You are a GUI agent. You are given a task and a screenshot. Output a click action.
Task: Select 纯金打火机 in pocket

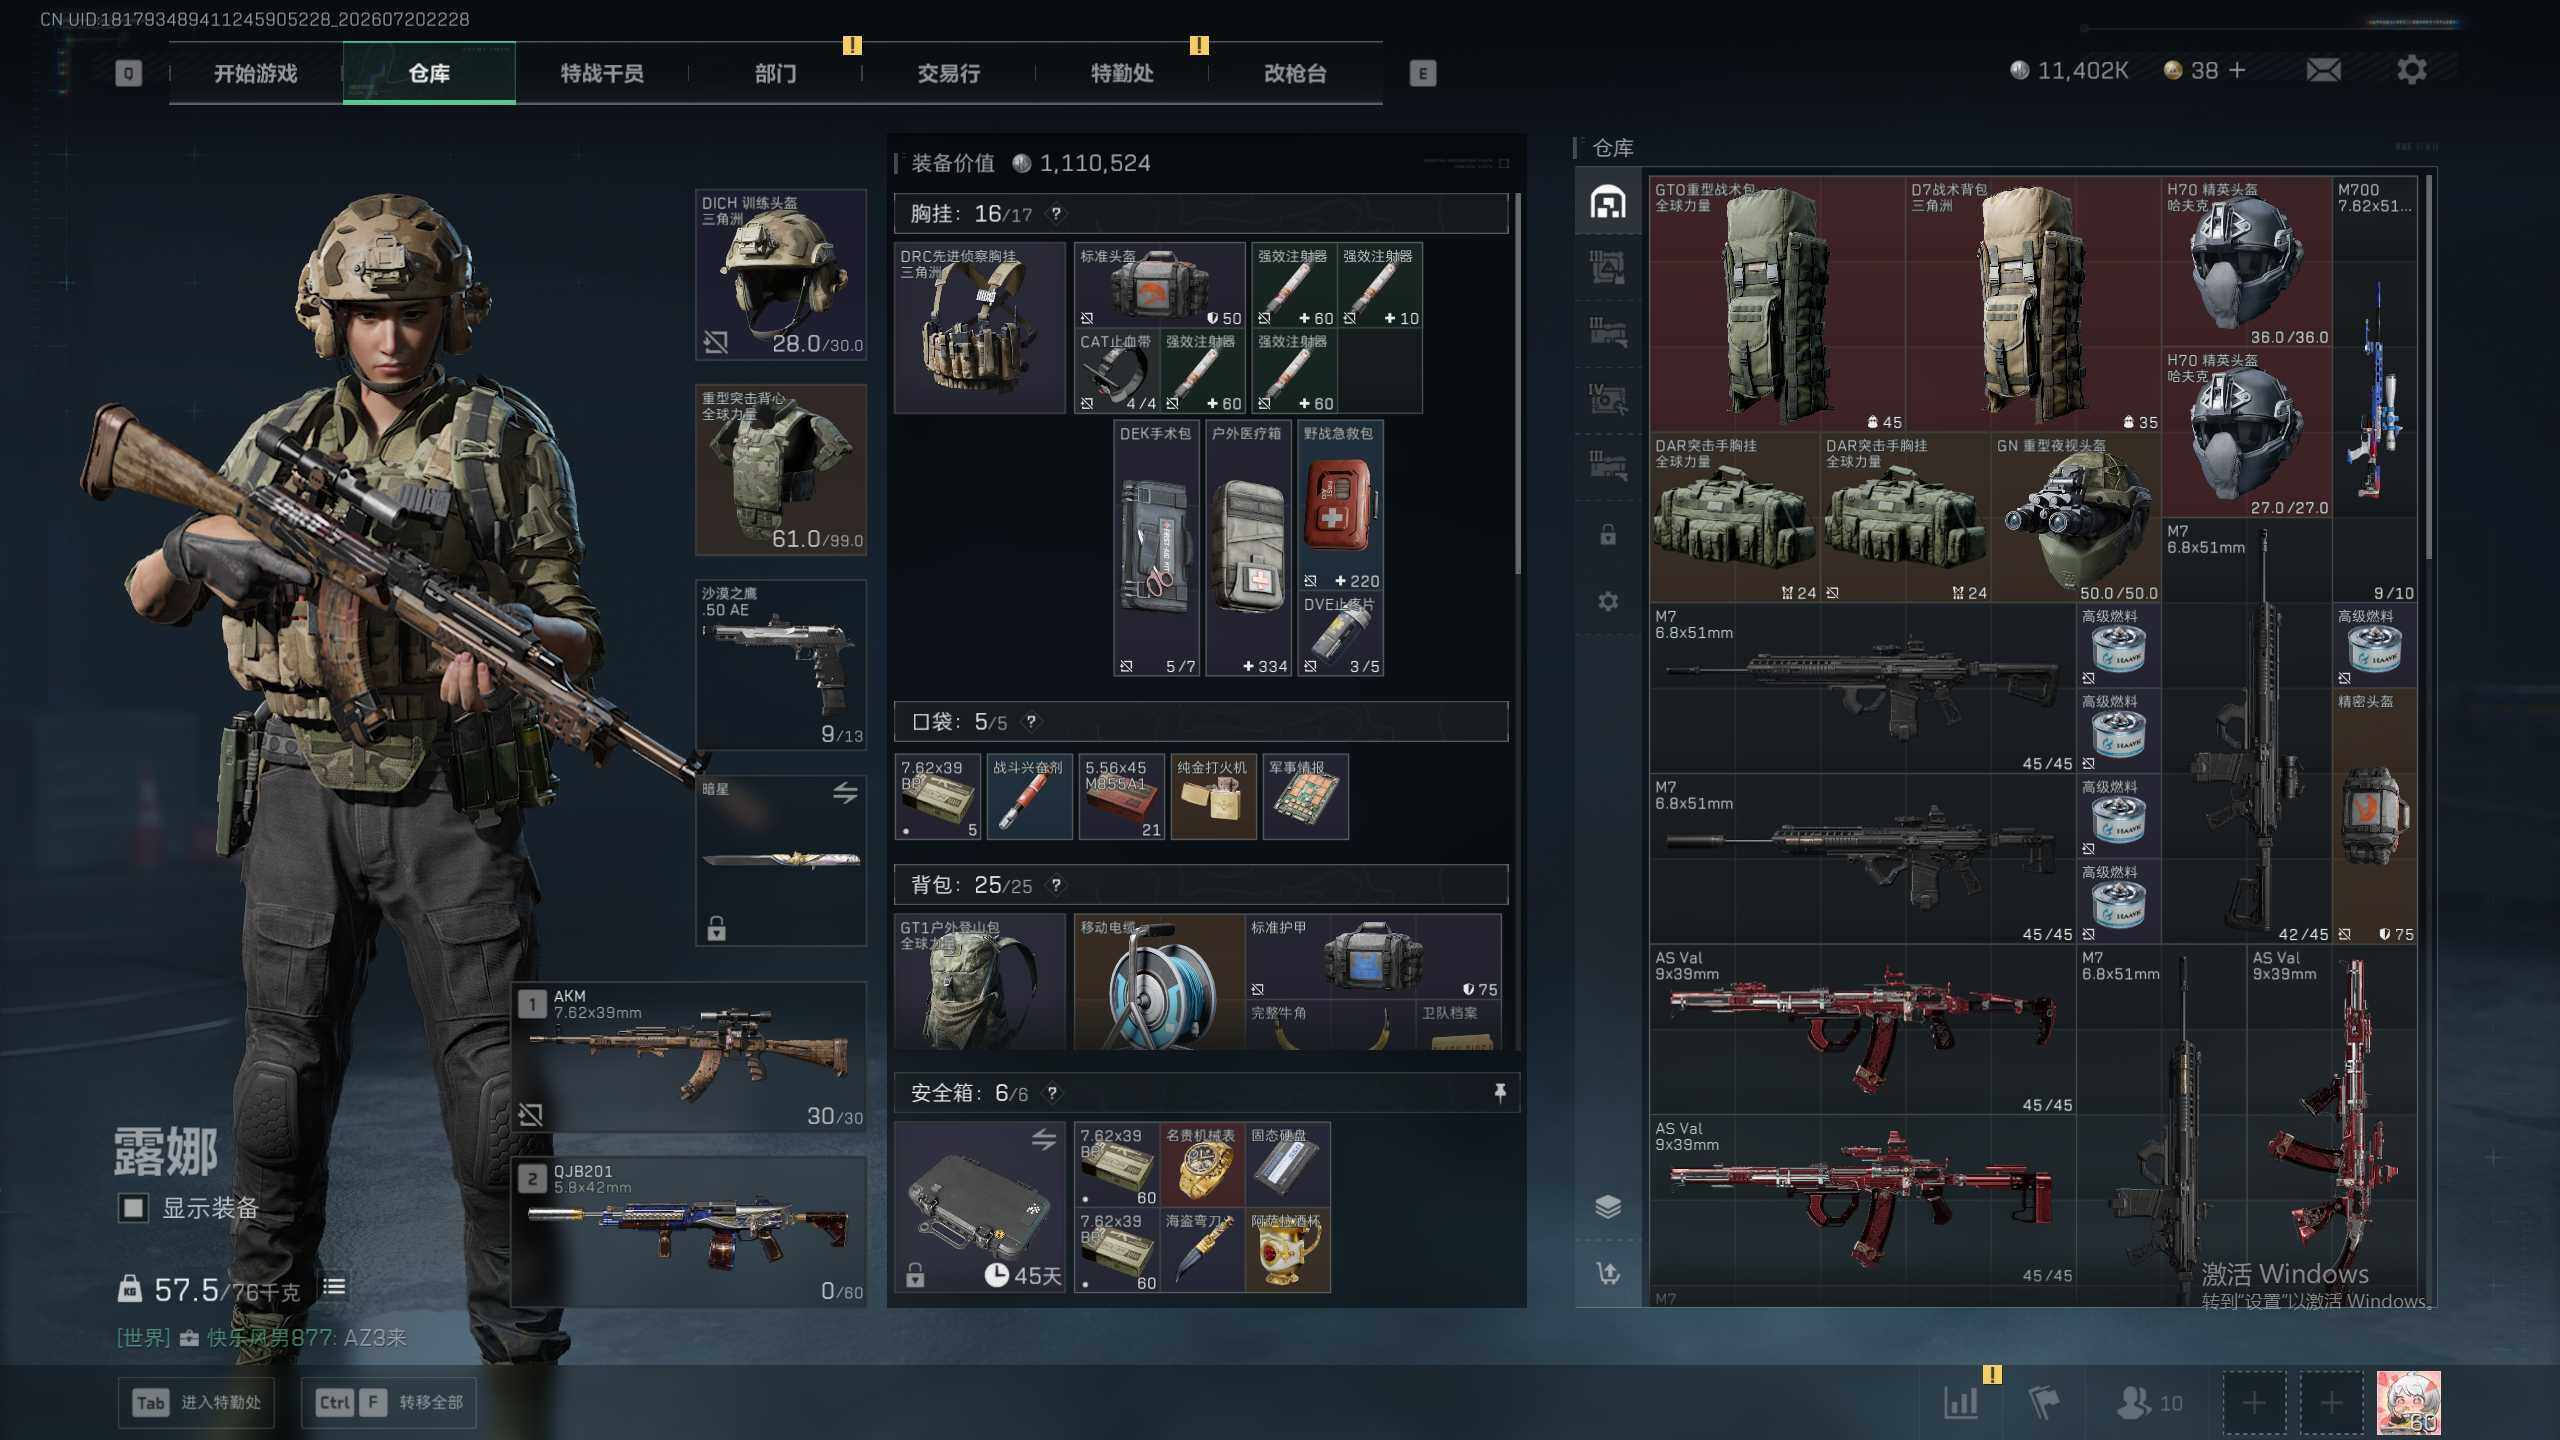1214,796
